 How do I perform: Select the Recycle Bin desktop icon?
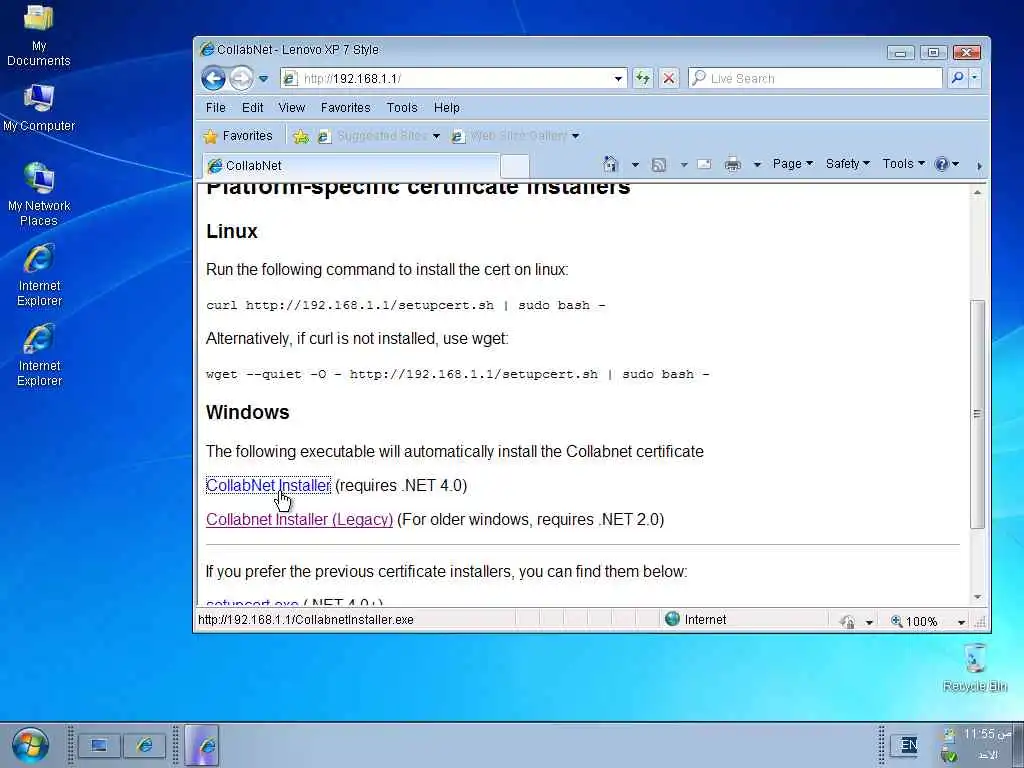pyautogui.click(x=975, y=667)
